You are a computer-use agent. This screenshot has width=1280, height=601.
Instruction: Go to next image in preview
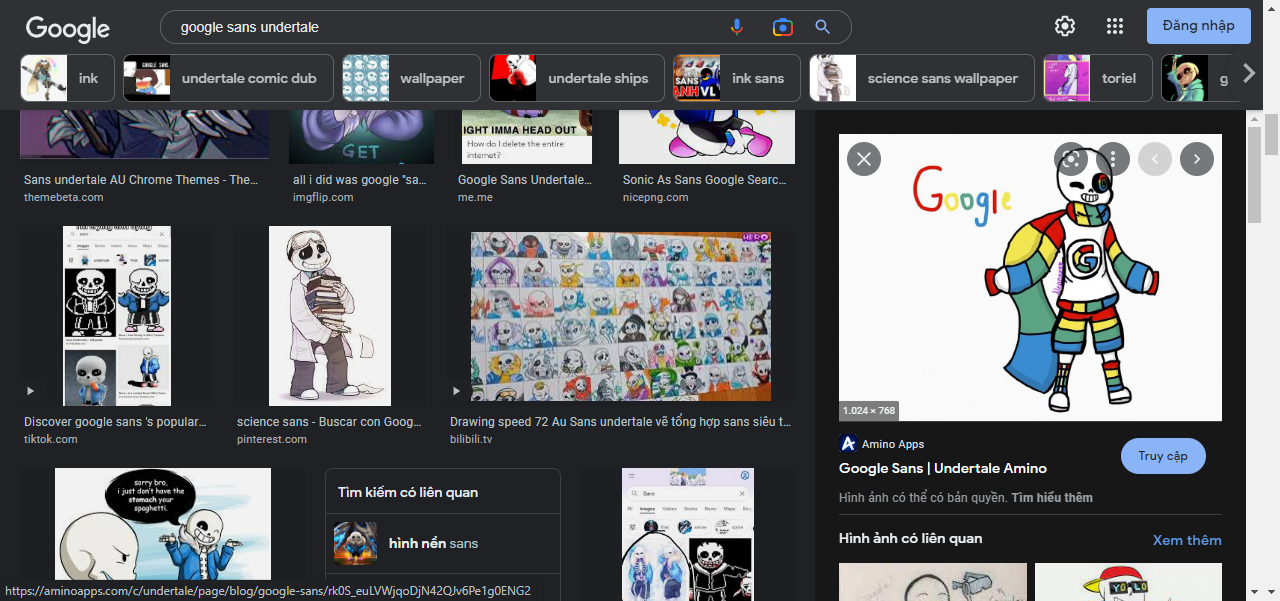[x=1197, y=158]
